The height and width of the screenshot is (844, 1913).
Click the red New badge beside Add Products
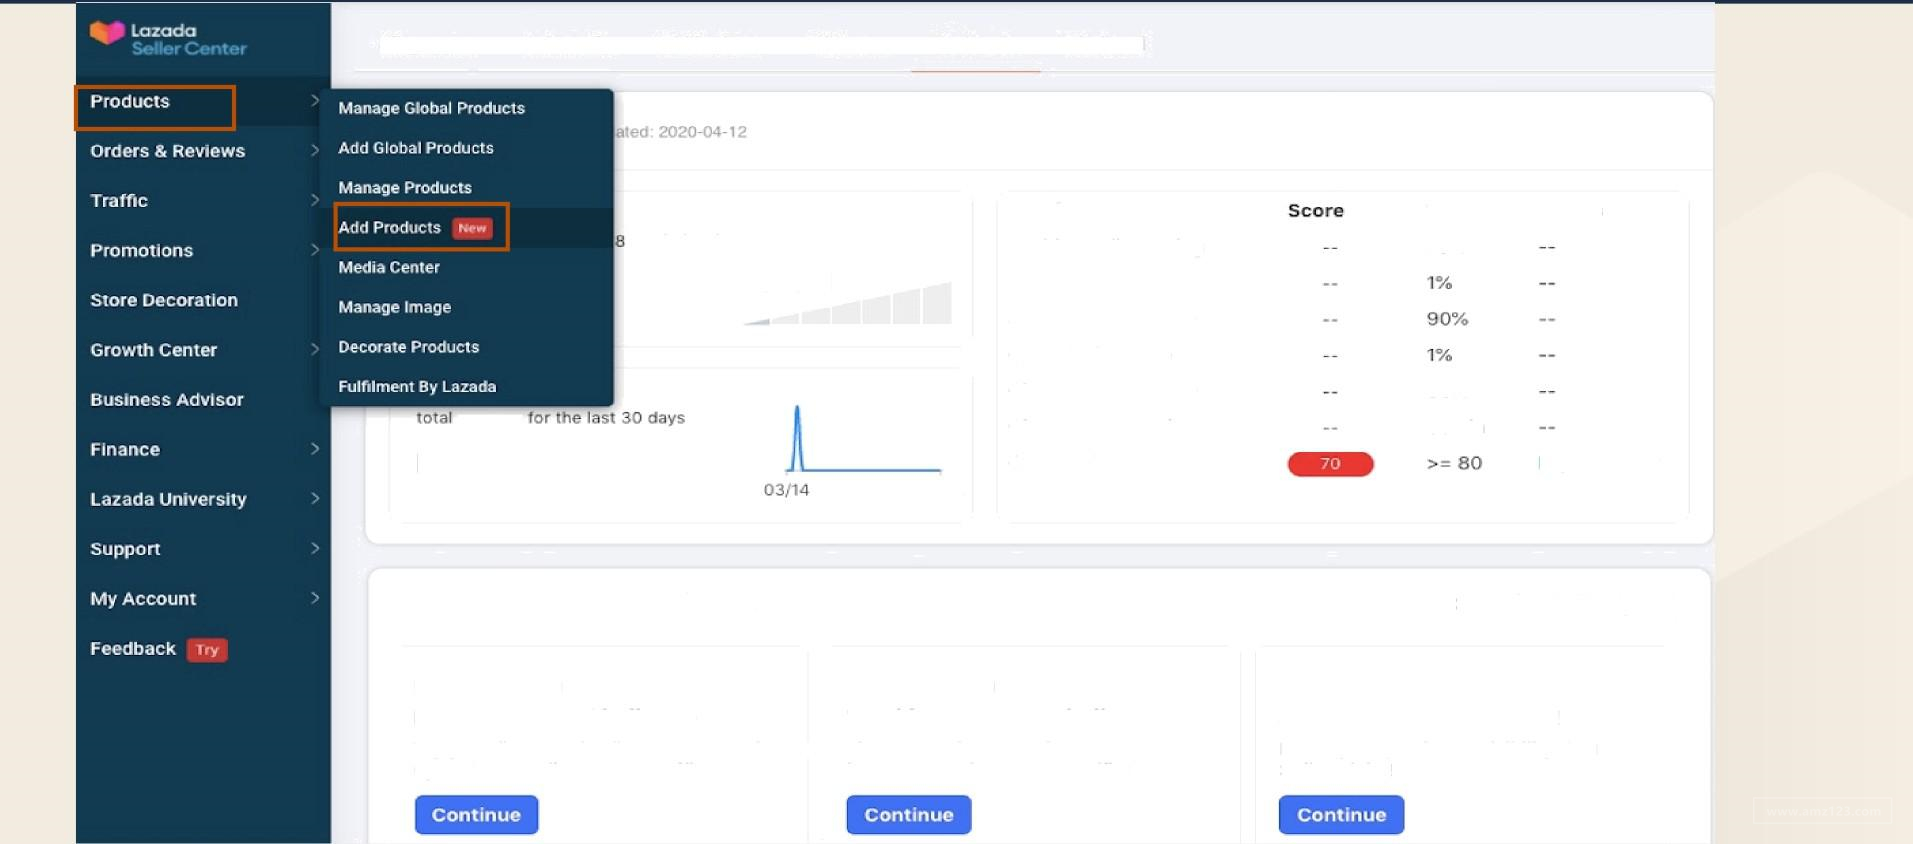(472, 228)
